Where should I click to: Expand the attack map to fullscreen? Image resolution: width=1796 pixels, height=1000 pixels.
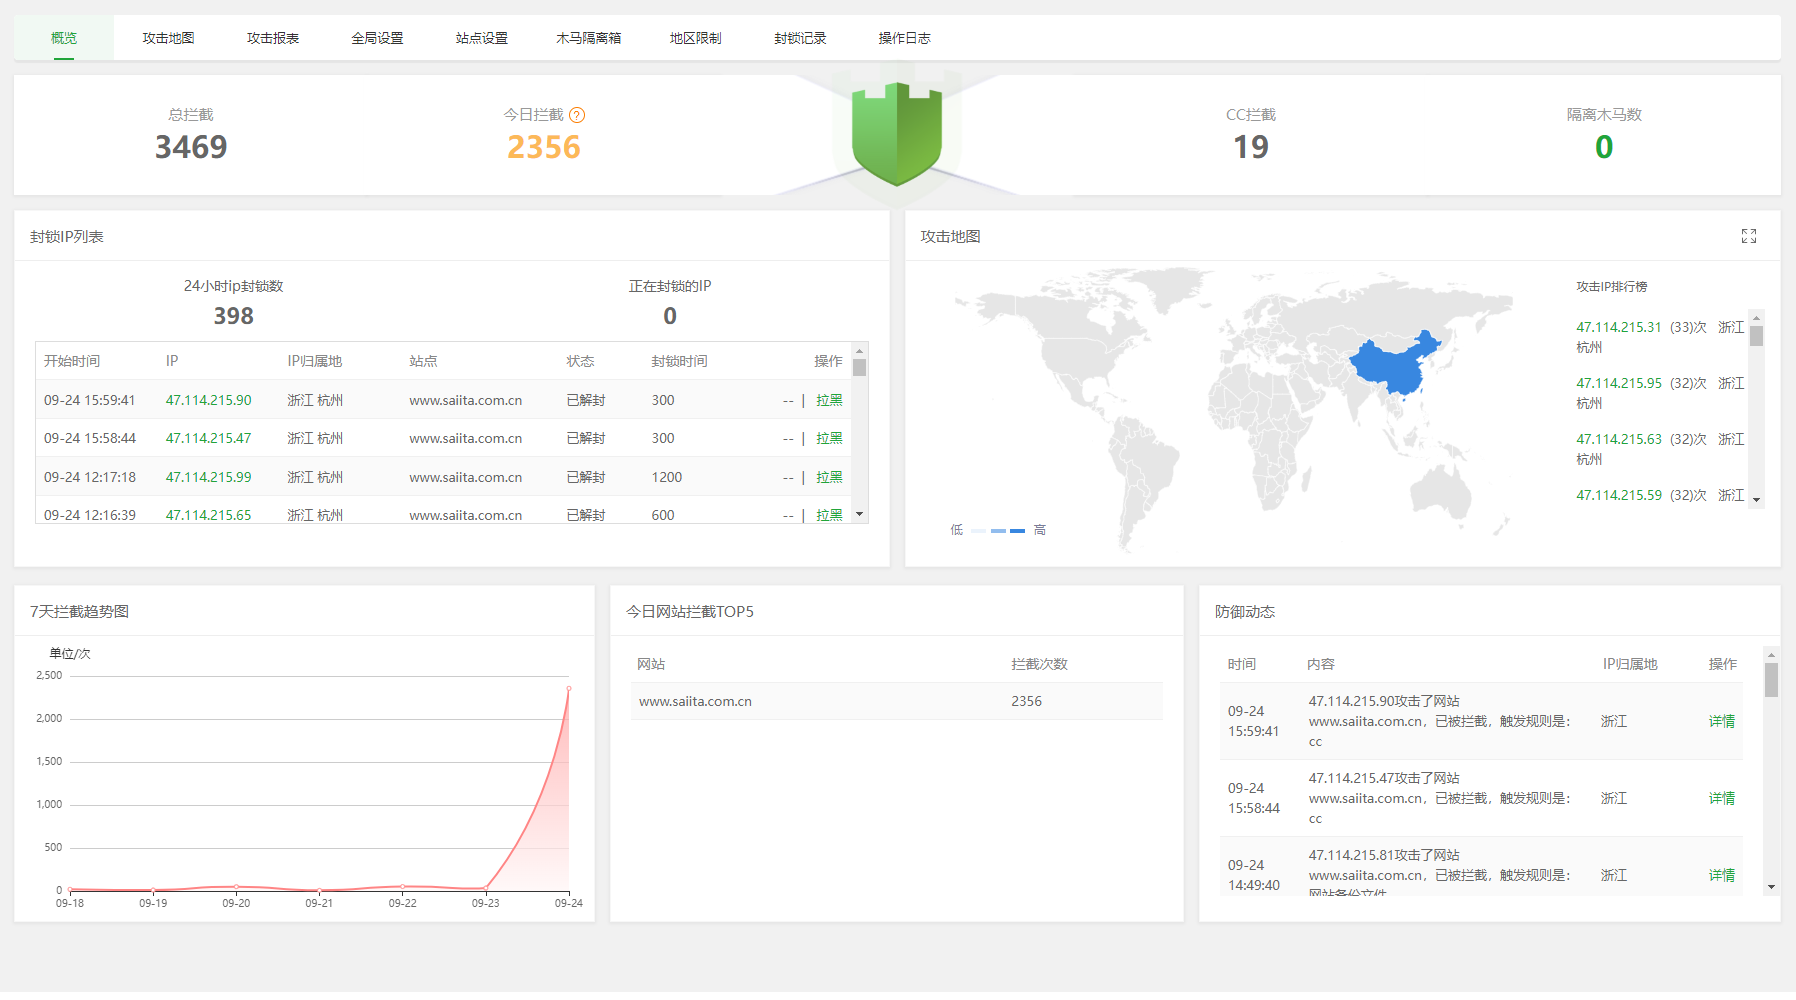click(1748, 236)
